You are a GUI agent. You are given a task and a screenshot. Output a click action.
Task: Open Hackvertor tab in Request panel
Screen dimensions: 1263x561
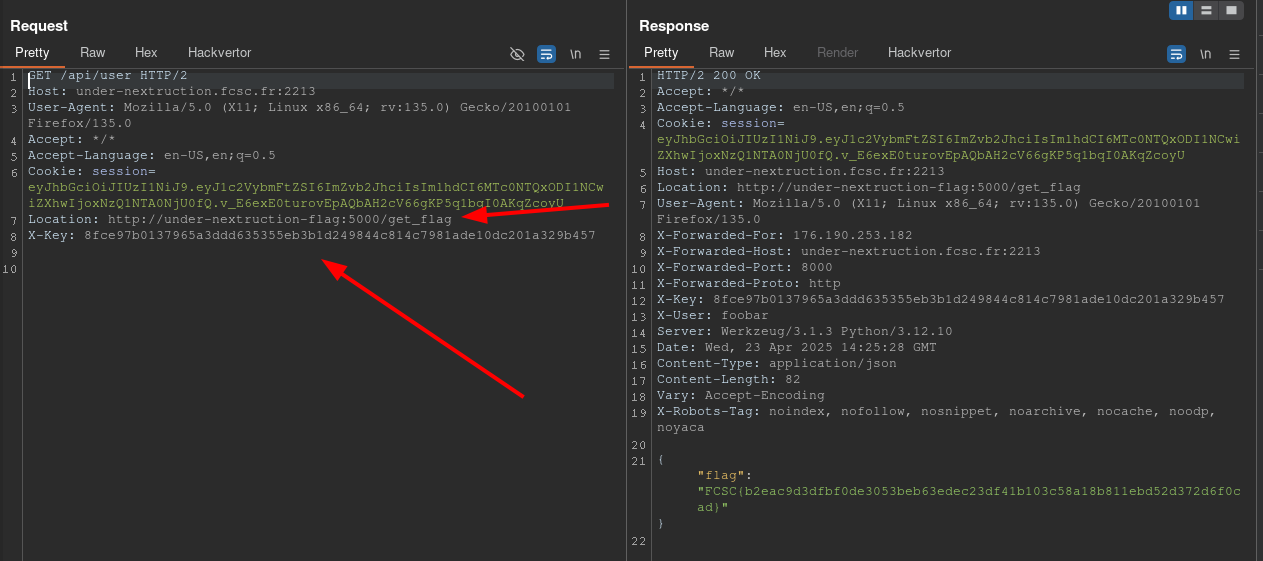[x=219, y=52]
